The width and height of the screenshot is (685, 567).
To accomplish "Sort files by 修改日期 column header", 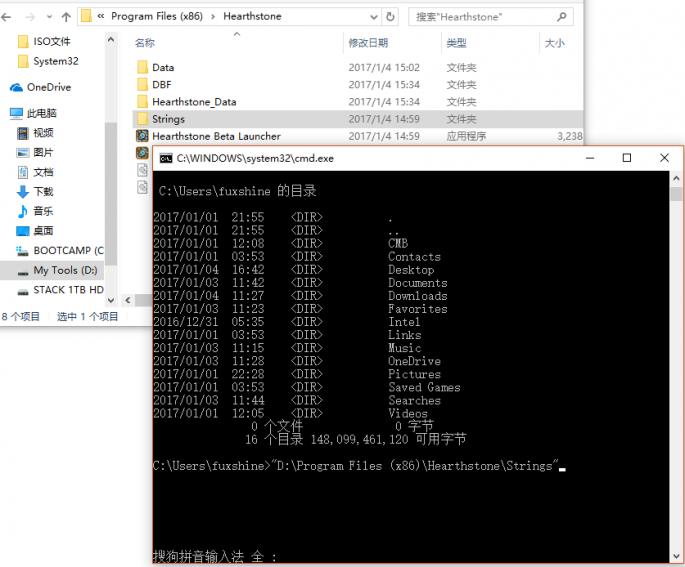I will (367, 43).
